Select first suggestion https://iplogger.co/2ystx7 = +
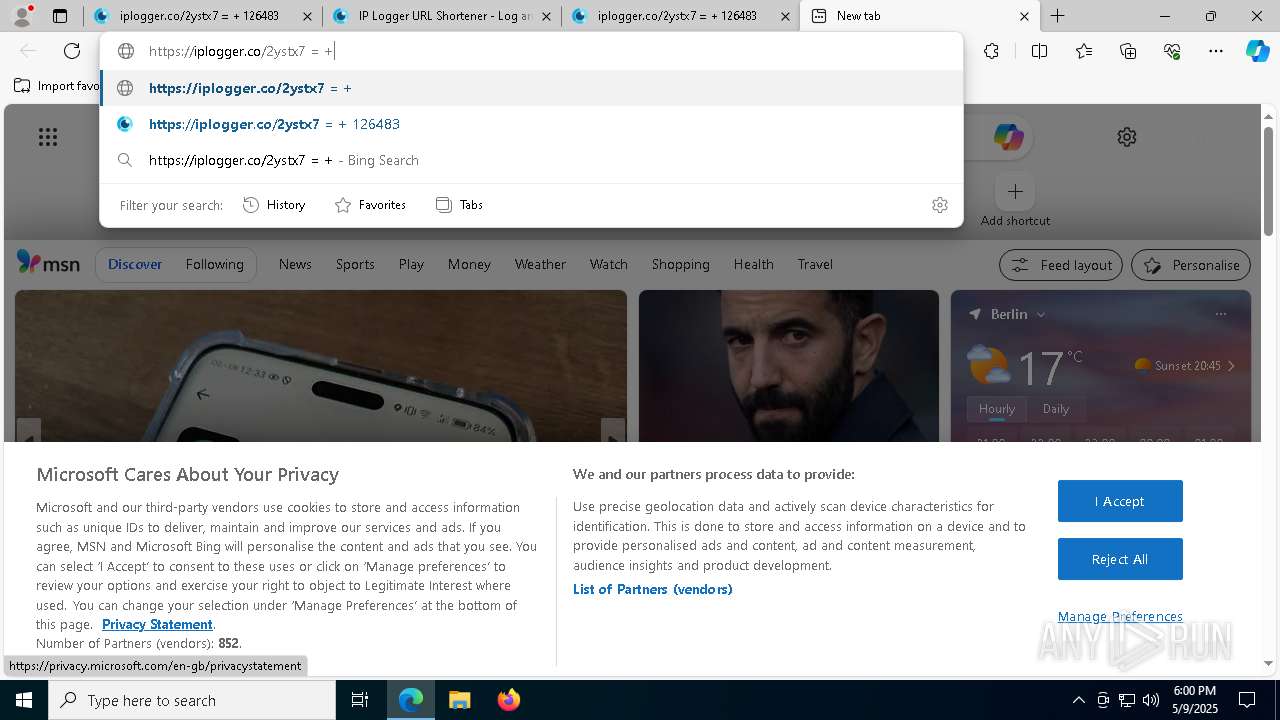1280x720 pixels. click(x=531, y=88)
